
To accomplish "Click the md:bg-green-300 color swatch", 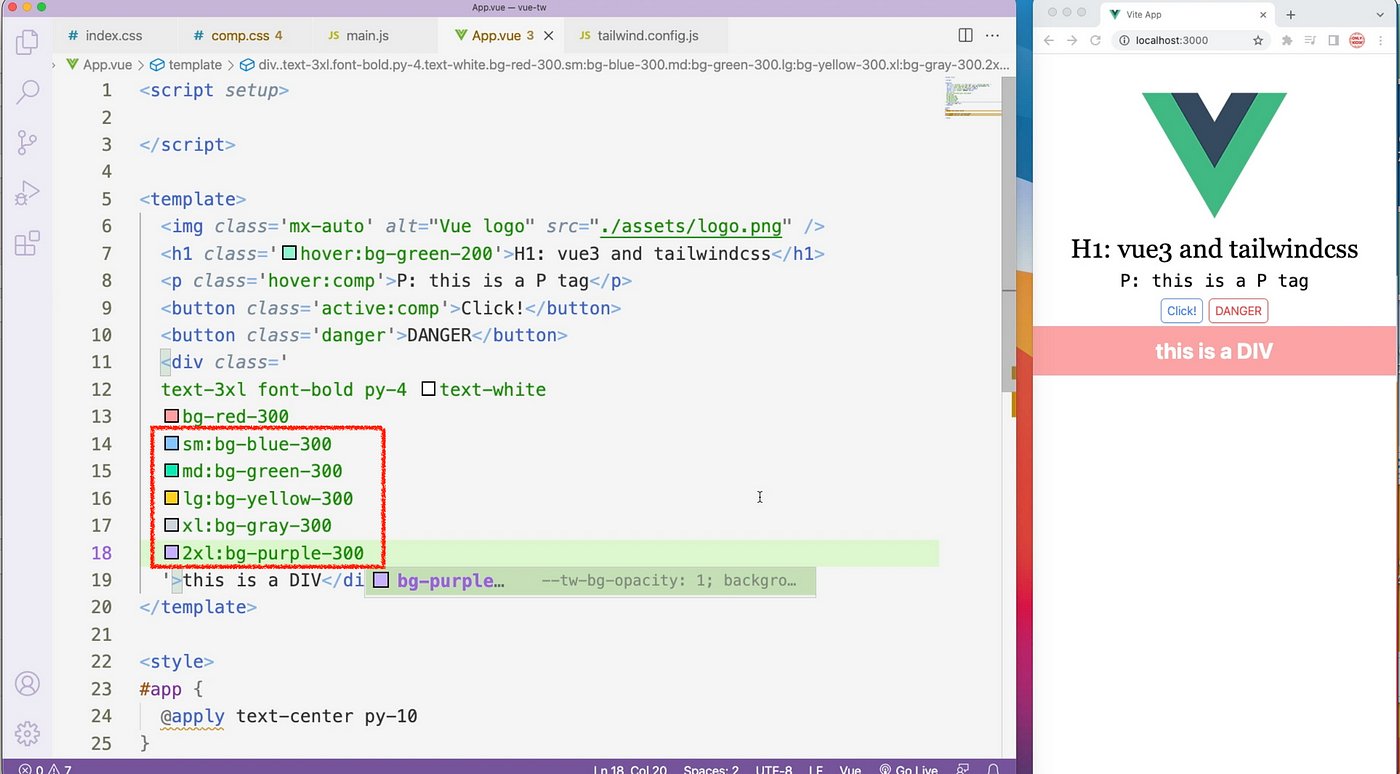I will click(x=171, y=470).
